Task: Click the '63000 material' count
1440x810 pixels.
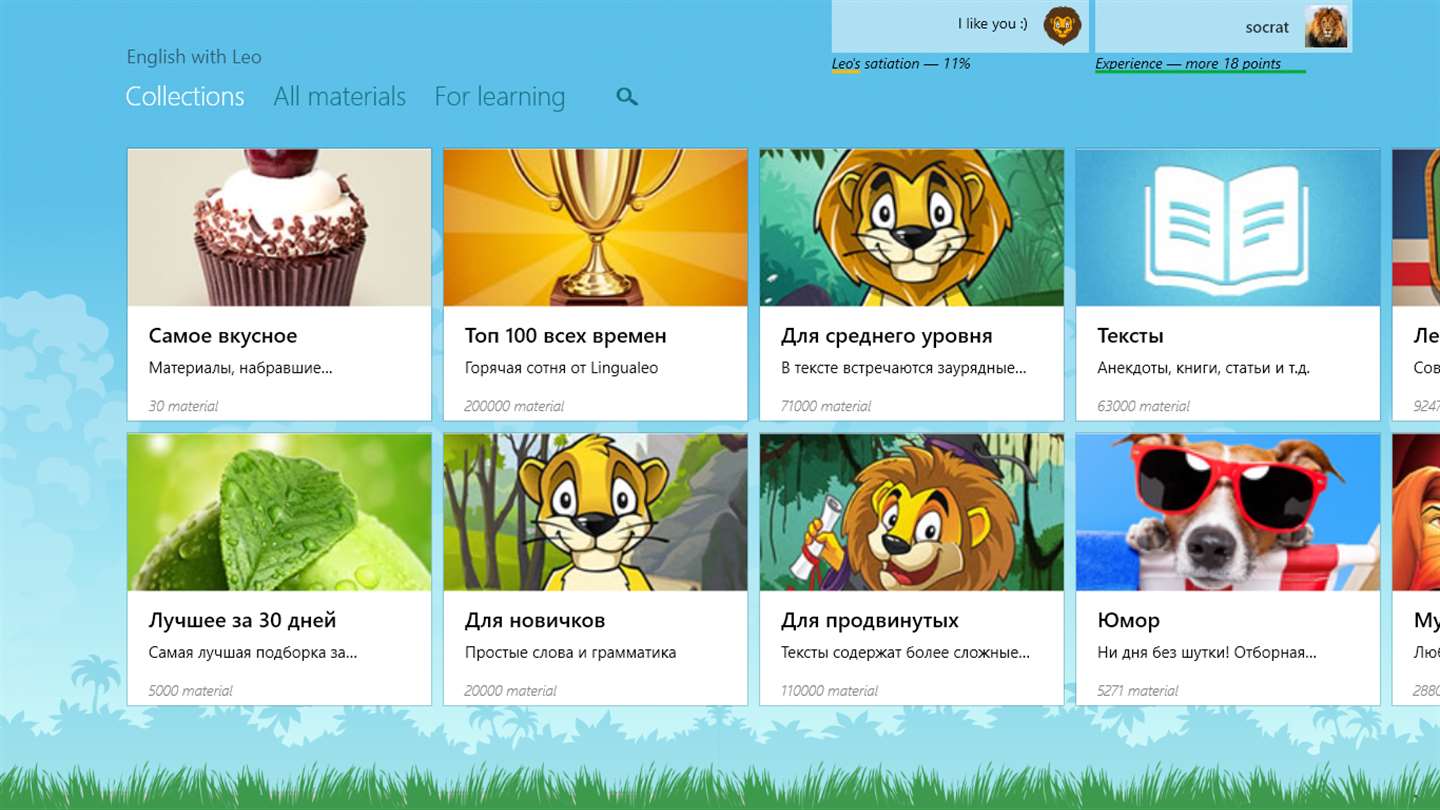Action: (x=1143, y=406)
